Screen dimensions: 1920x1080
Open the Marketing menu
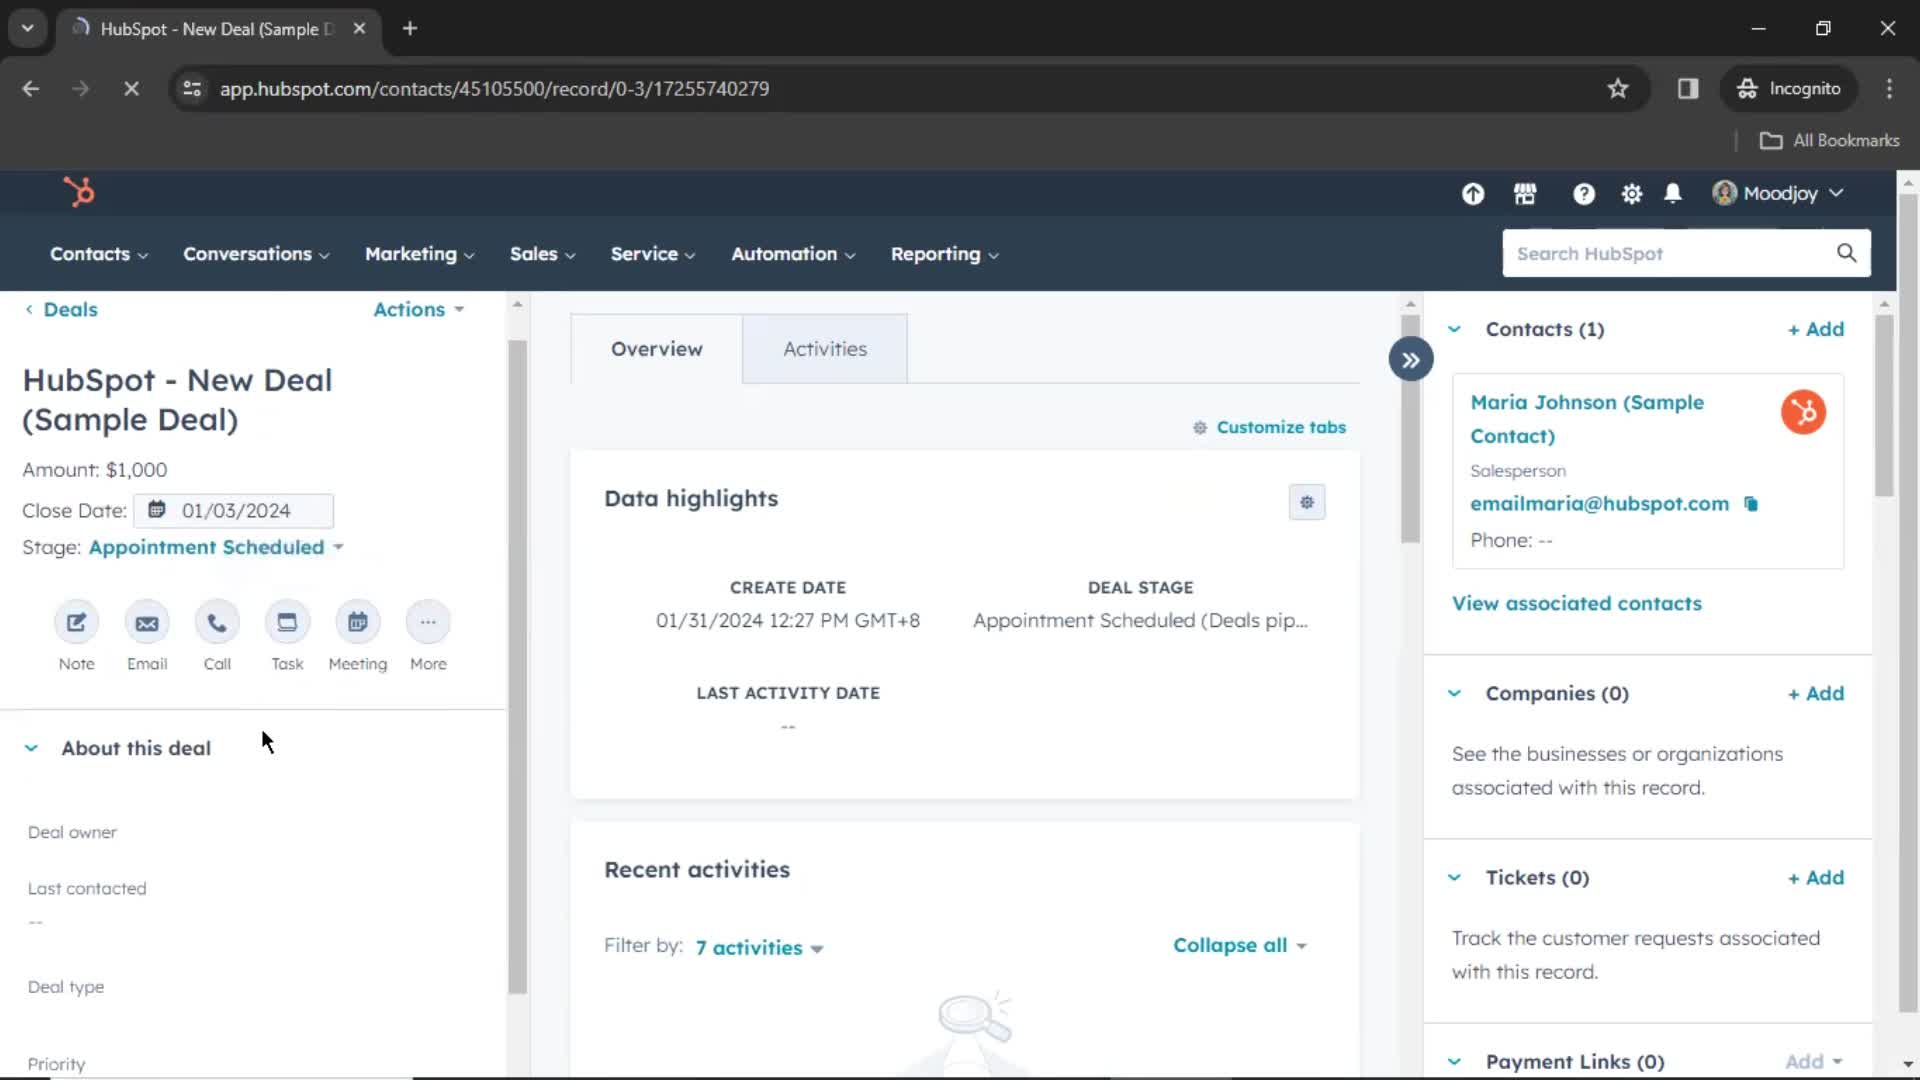pos(420,254)
